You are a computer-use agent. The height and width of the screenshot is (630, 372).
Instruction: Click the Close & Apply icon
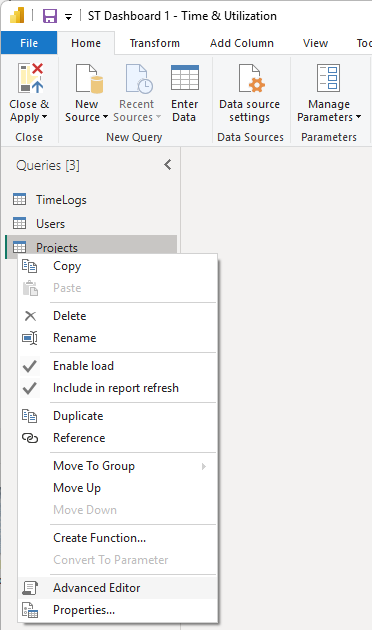tap(30, 78)
